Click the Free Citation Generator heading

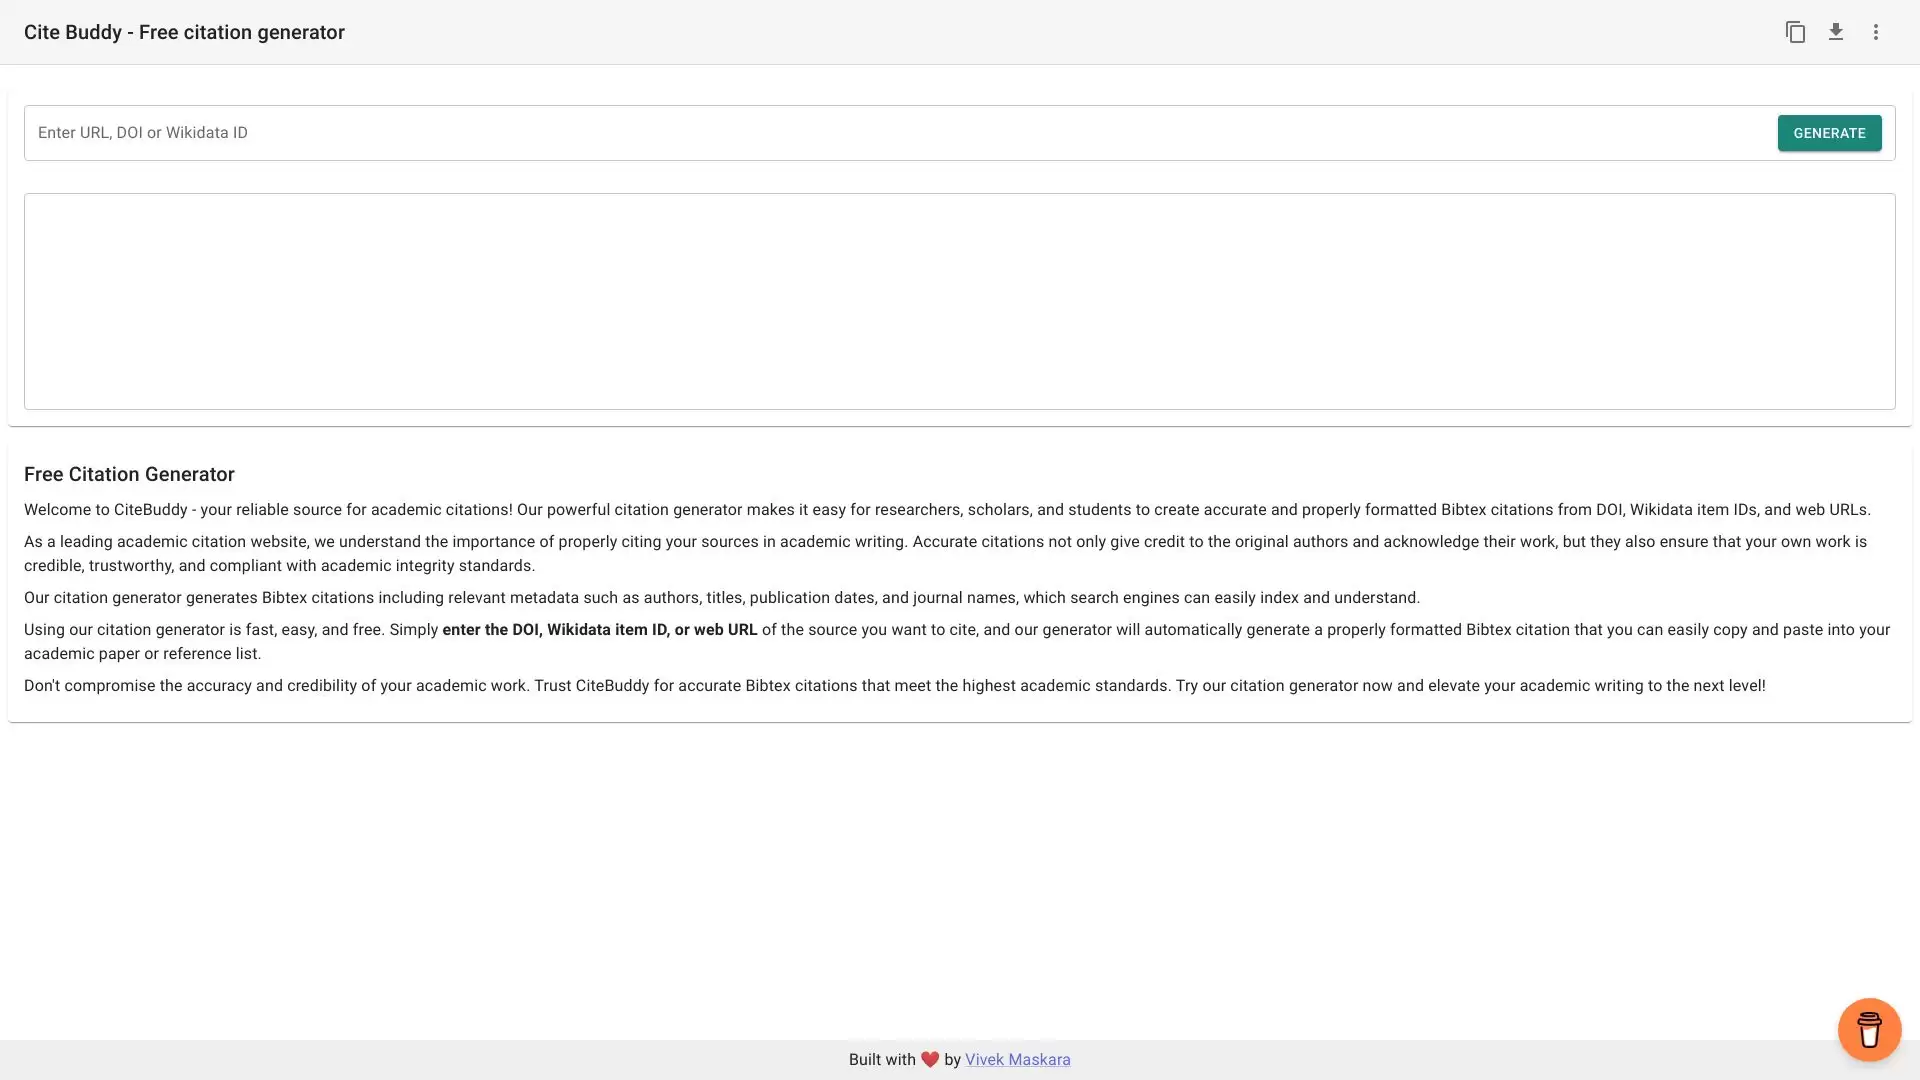[x=129, y=475]
